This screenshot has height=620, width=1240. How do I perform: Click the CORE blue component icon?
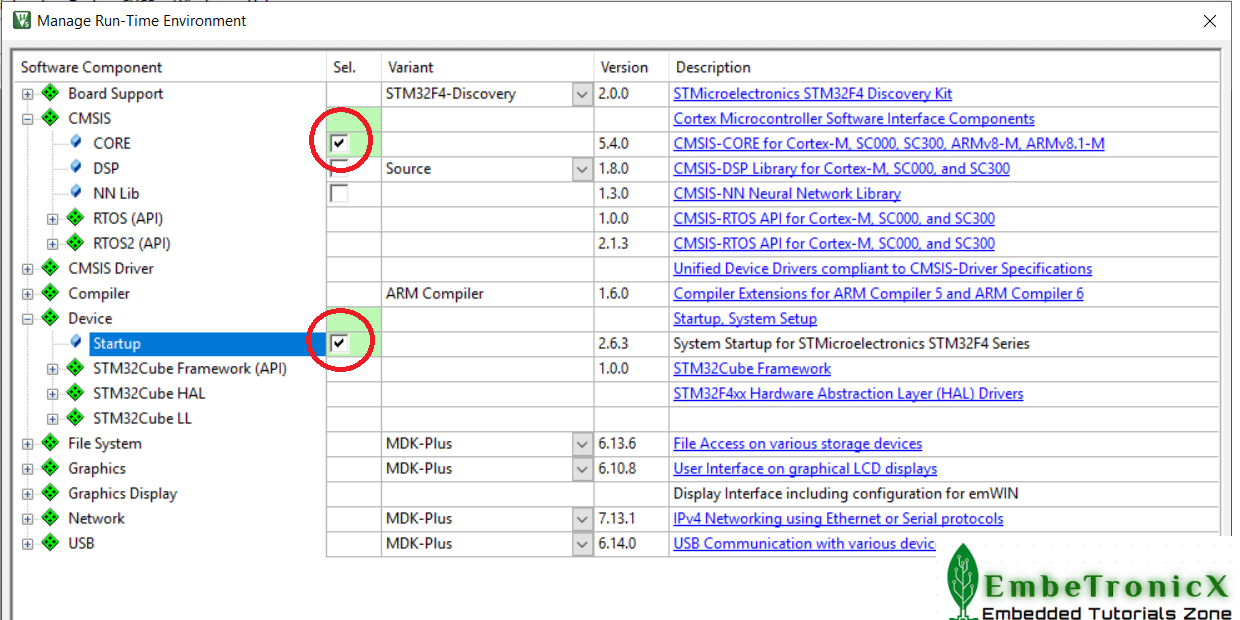(x=76, y=143)
